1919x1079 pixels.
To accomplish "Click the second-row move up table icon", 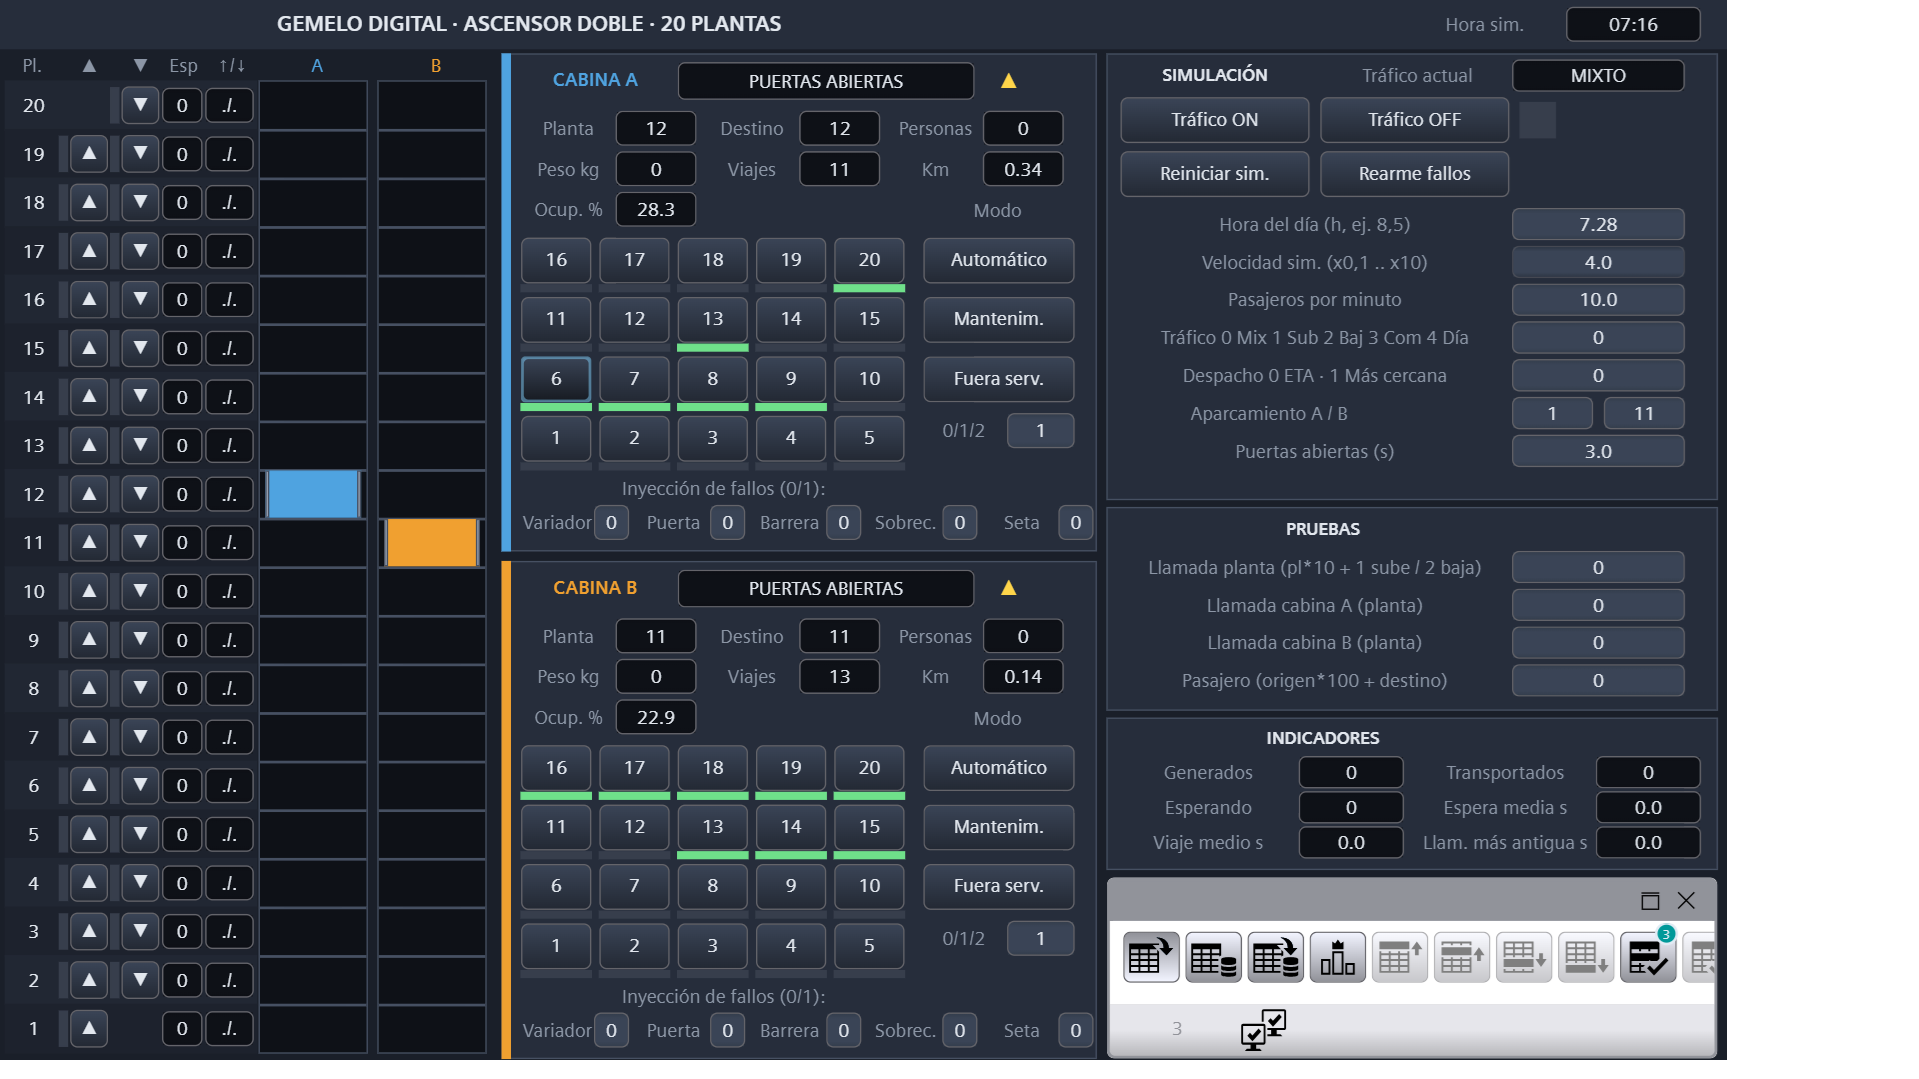I will (1461, 958).
